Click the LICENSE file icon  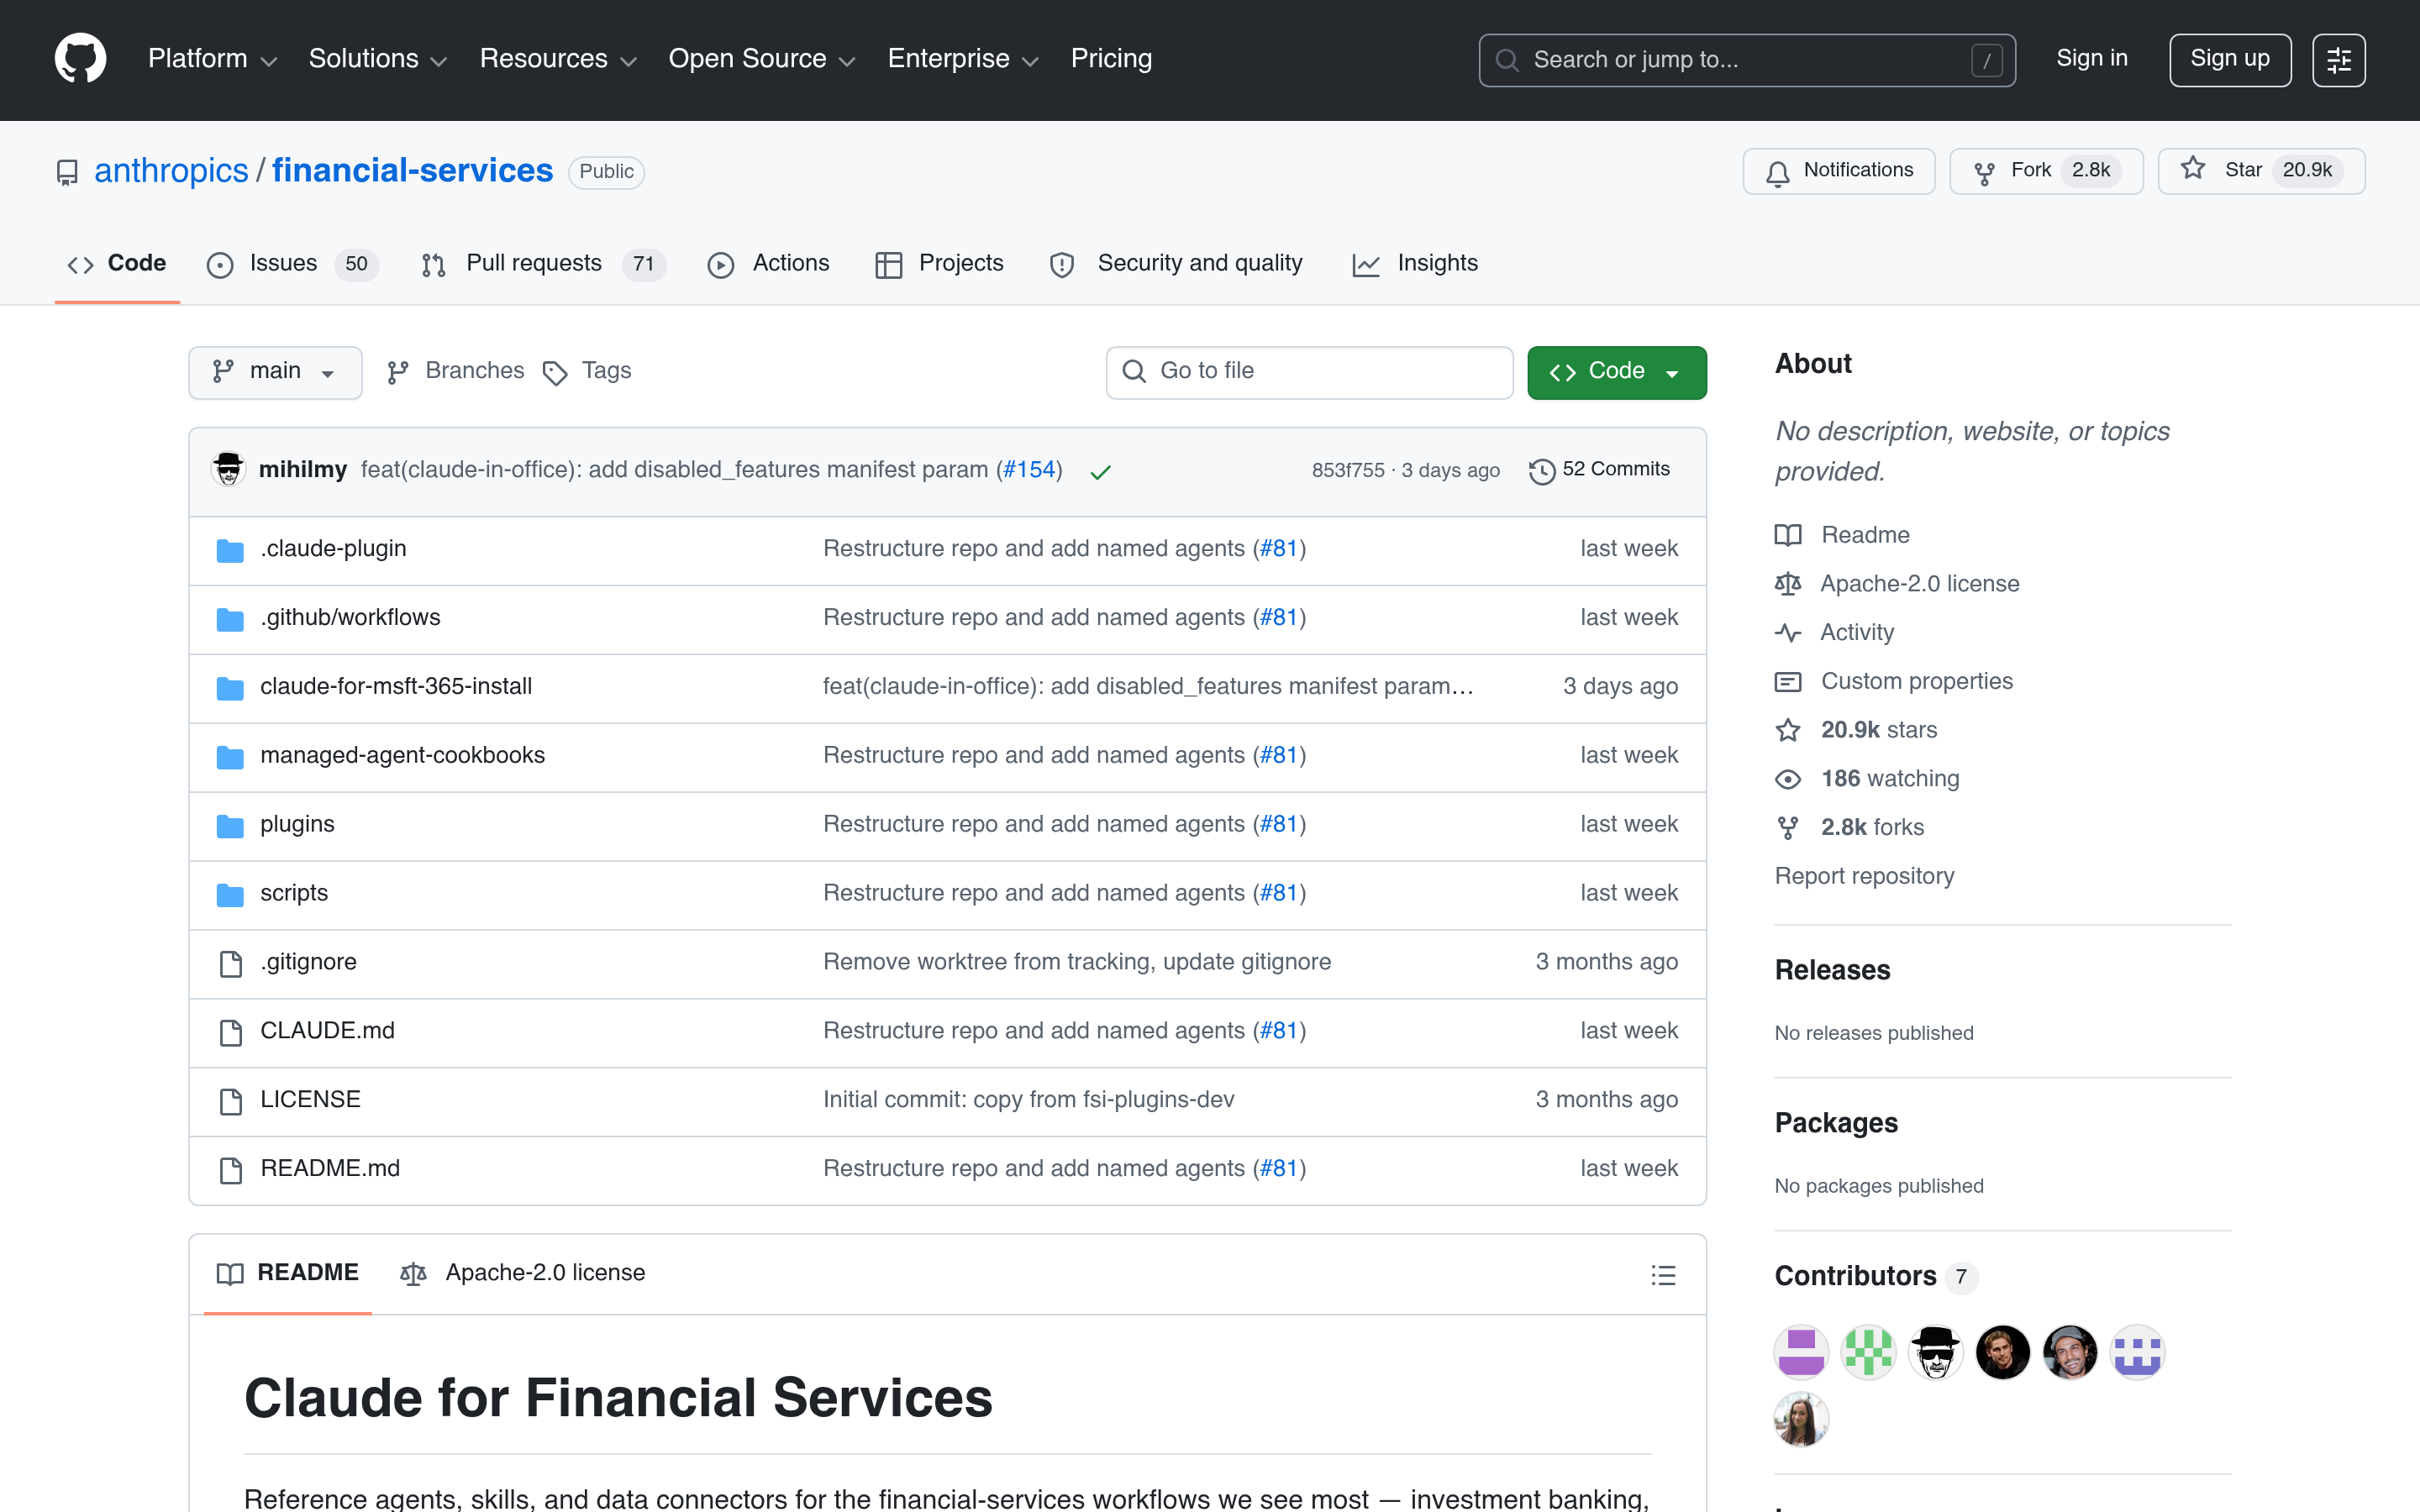click(x=231, y=1101)
